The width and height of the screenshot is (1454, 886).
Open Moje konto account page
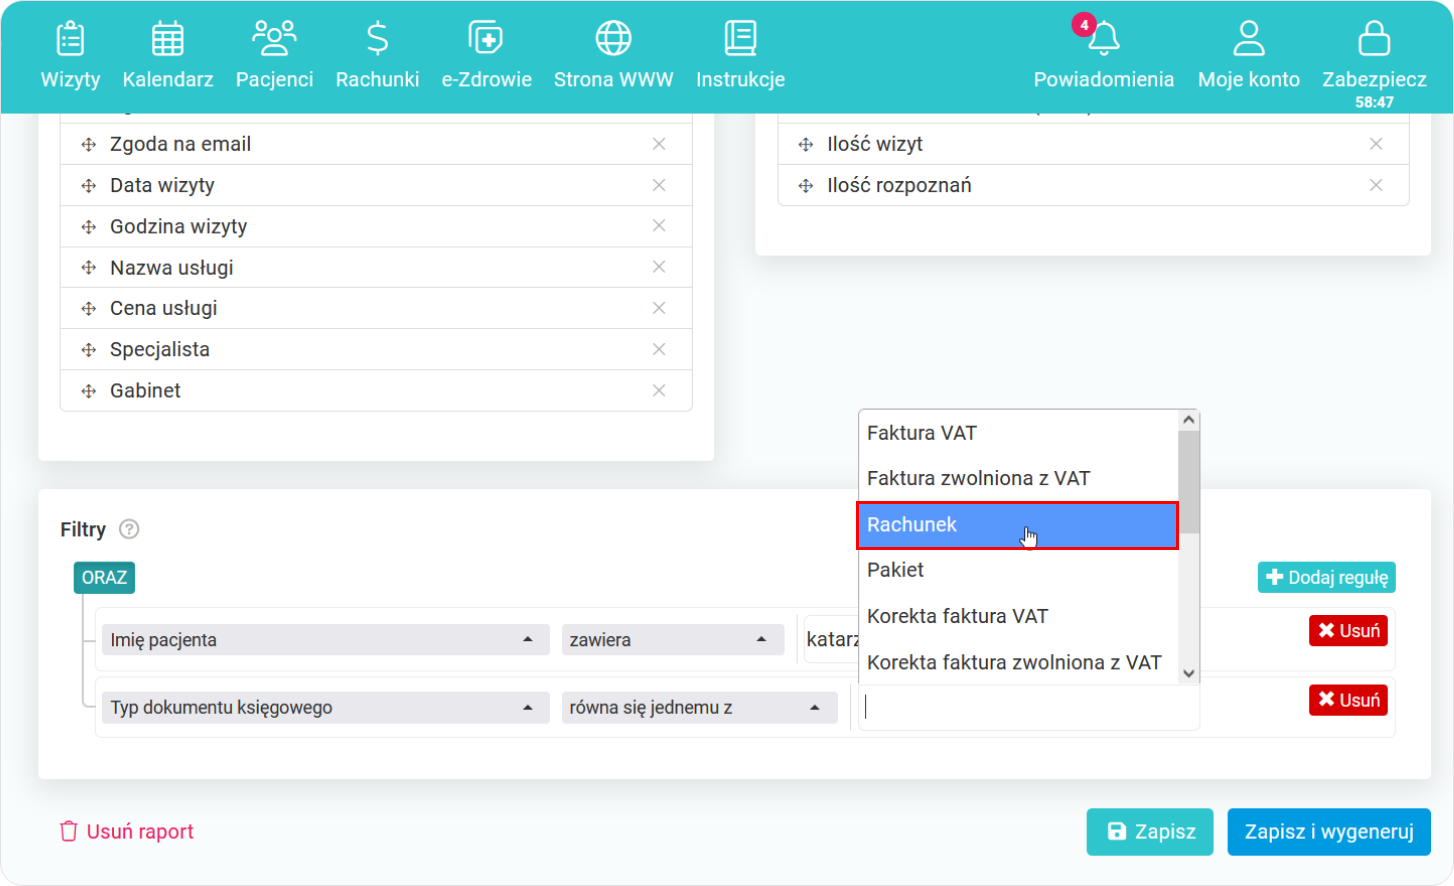[x=1248, y=56]
